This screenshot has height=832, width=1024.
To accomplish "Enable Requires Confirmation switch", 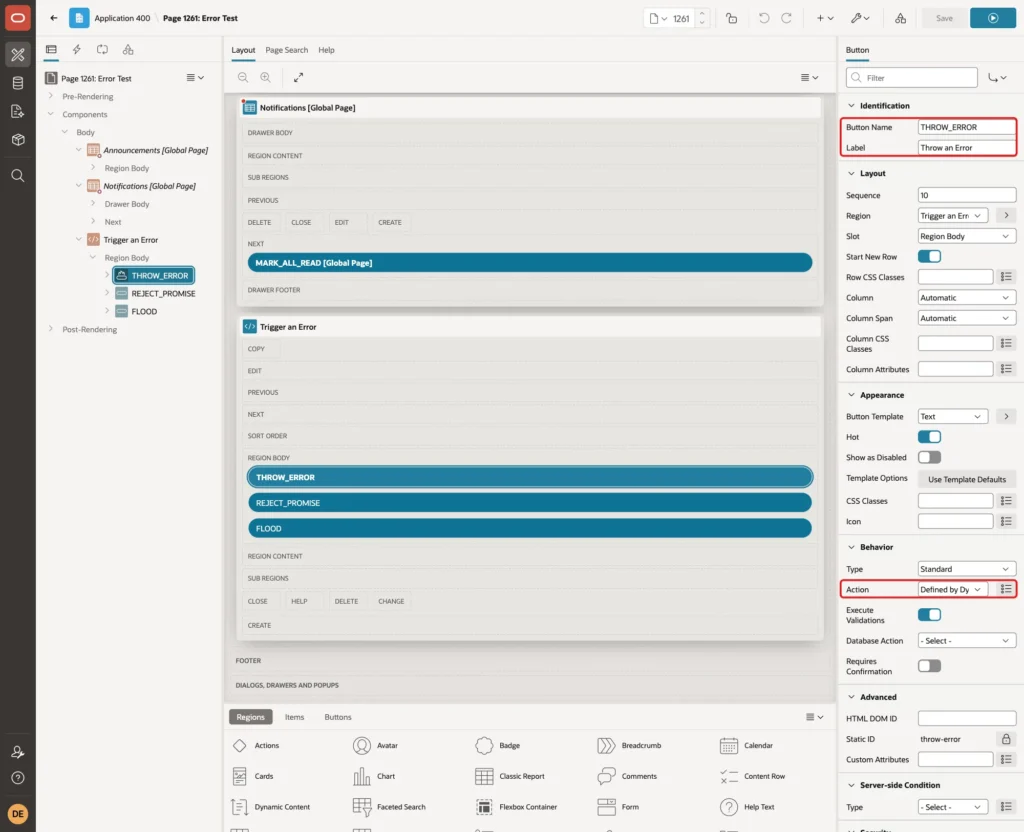I will click(929, 666).
